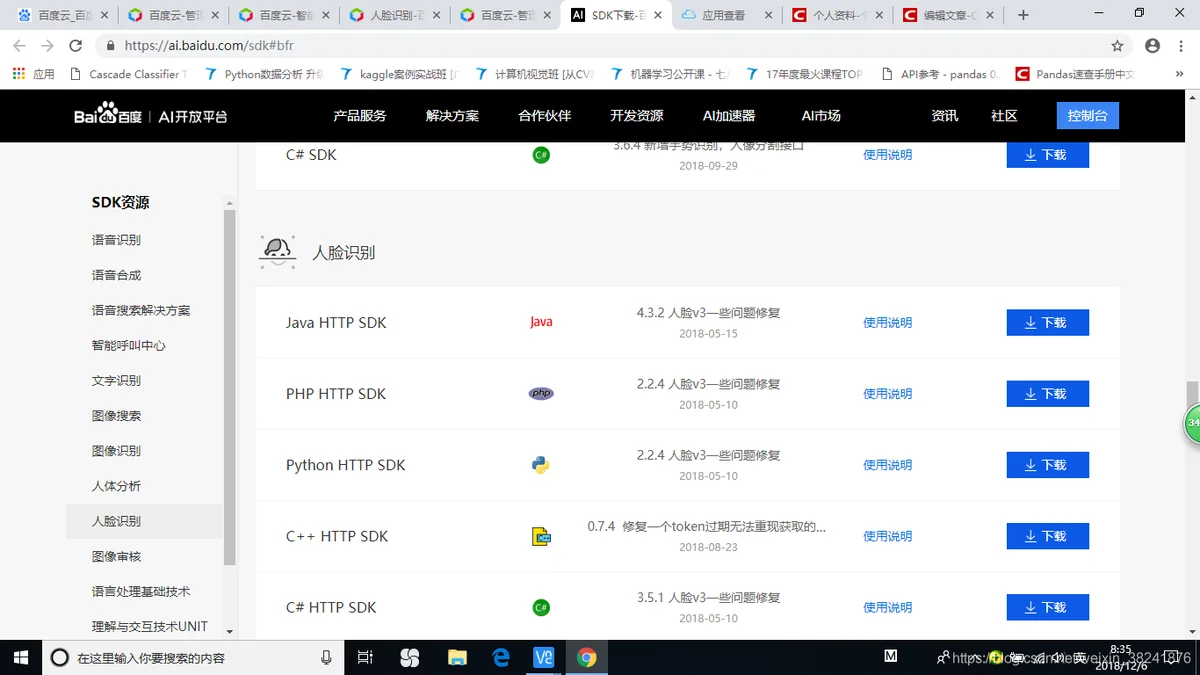This screenshot has width=1200, height=675.
Task: Click the green C# logo in C# HTTP SDK row
Action: click(x=541, y=607)
